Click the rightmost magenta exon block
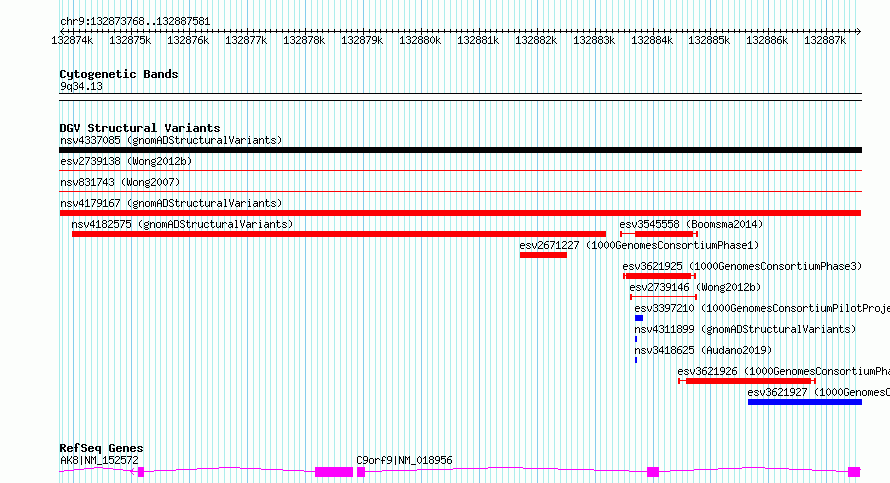The image size is (890, 483). (x=854, y=472)
